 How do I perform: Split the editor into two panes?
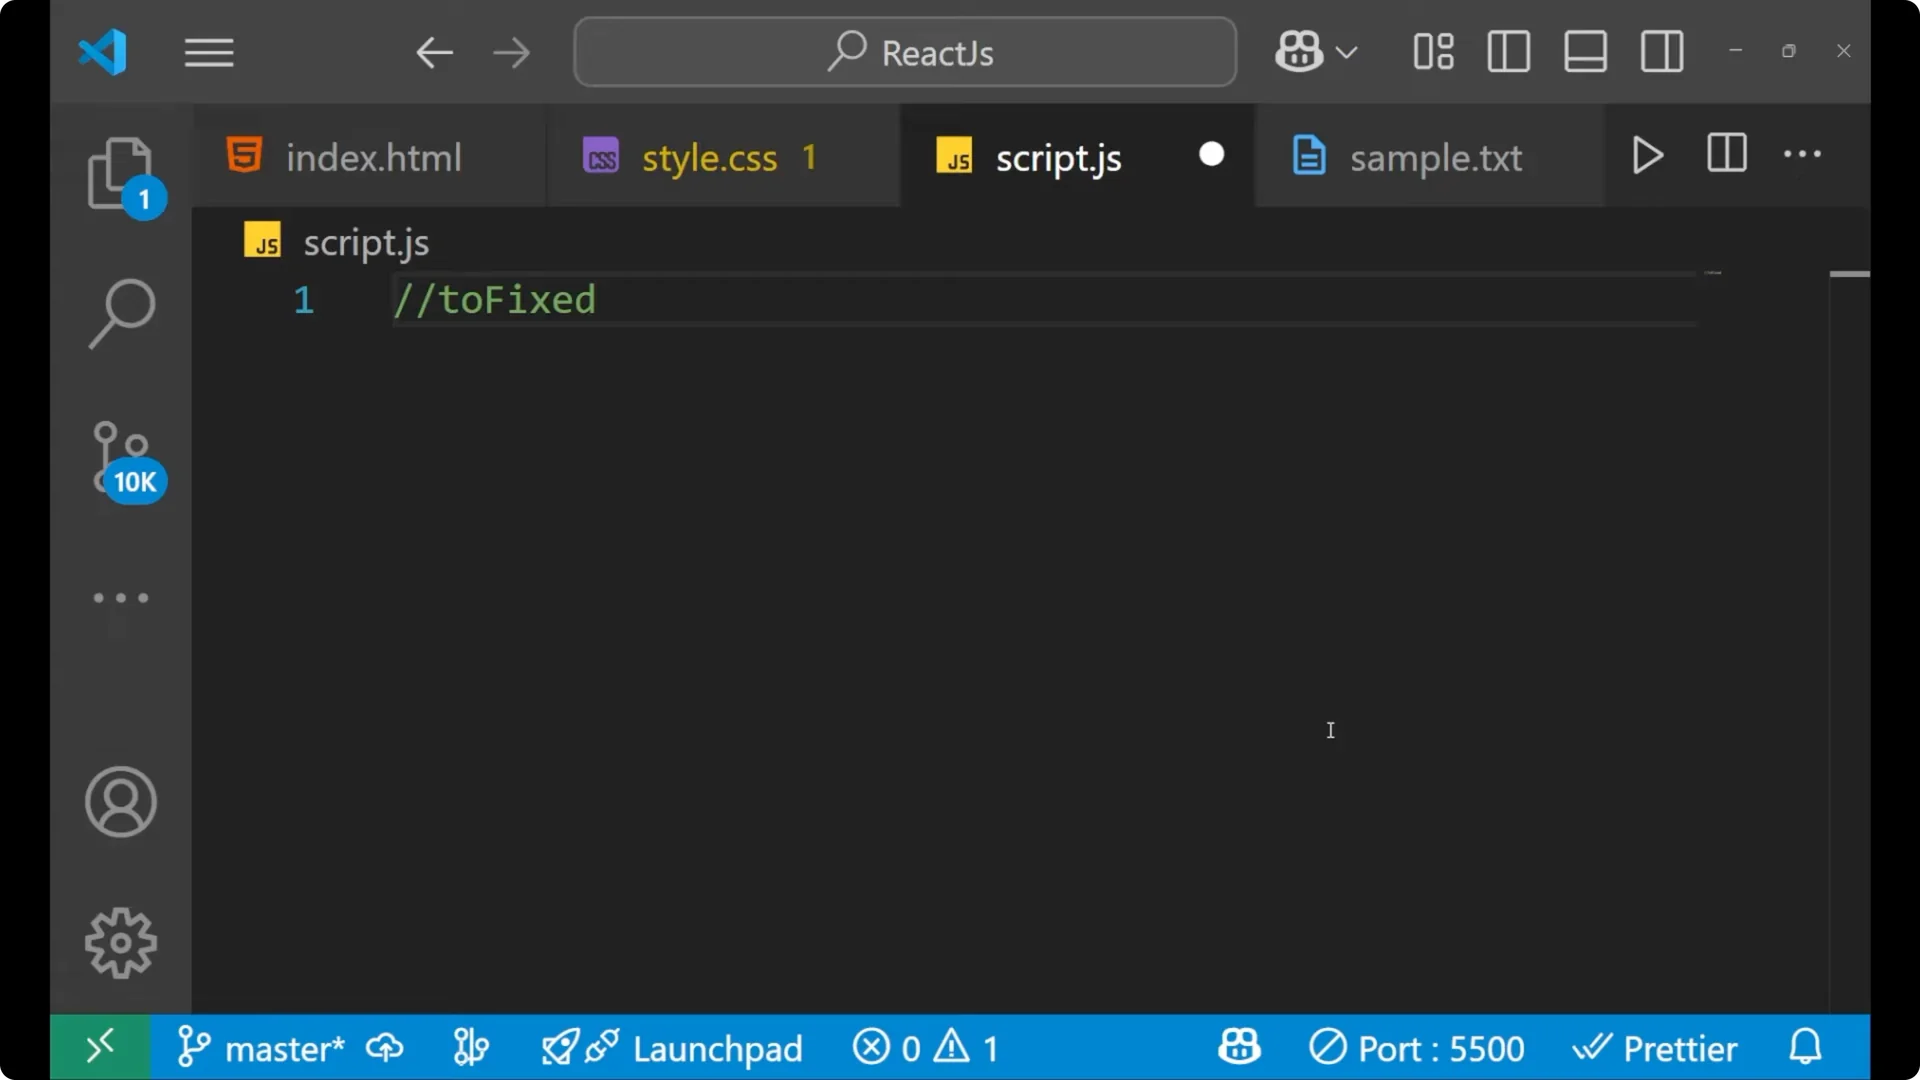coord(1726,155)
